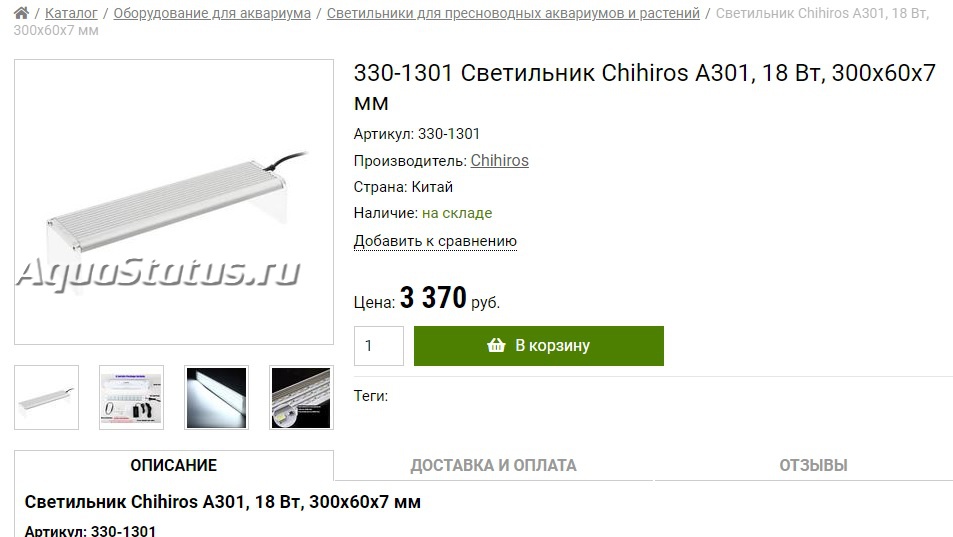Open the ОТЗЫВЫ tab
The height and width of the screenshot is (537, 953).
point(813,465)
